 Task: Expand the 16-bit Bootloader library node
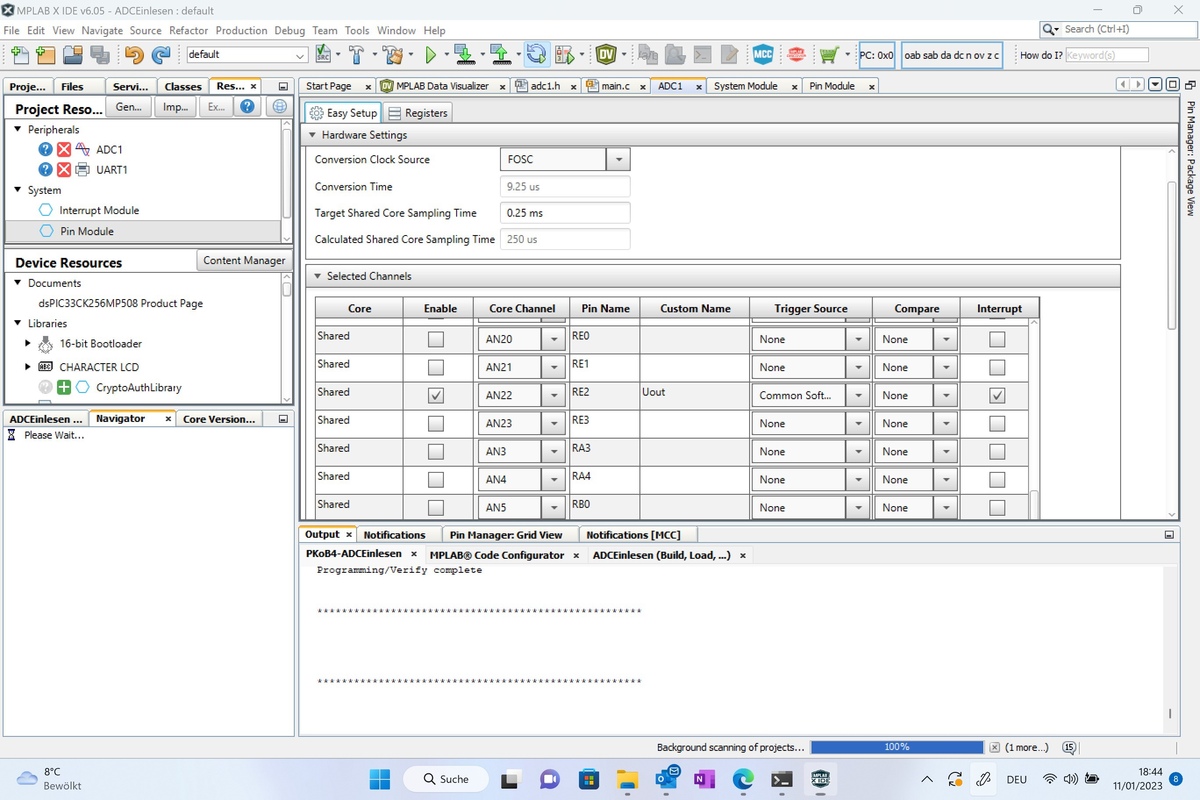28,343
